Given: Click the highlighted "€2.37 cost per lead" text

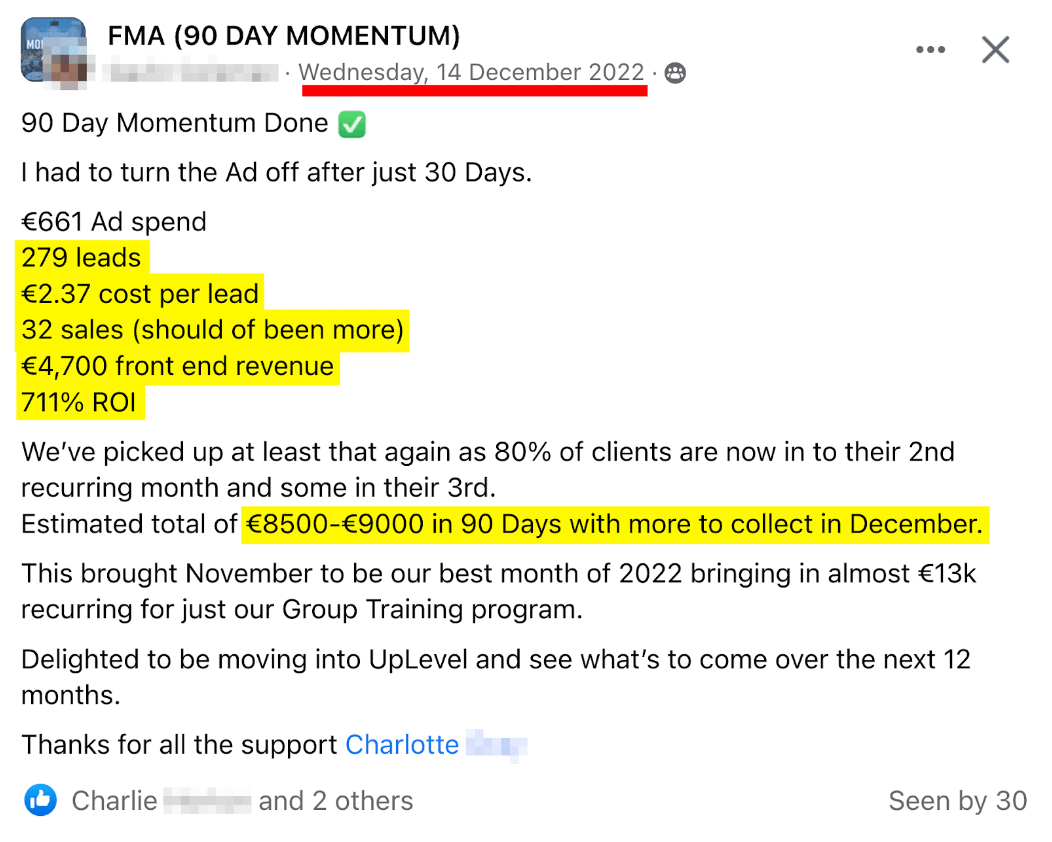Looking at the screenshot, I should (x=140, y=294).
